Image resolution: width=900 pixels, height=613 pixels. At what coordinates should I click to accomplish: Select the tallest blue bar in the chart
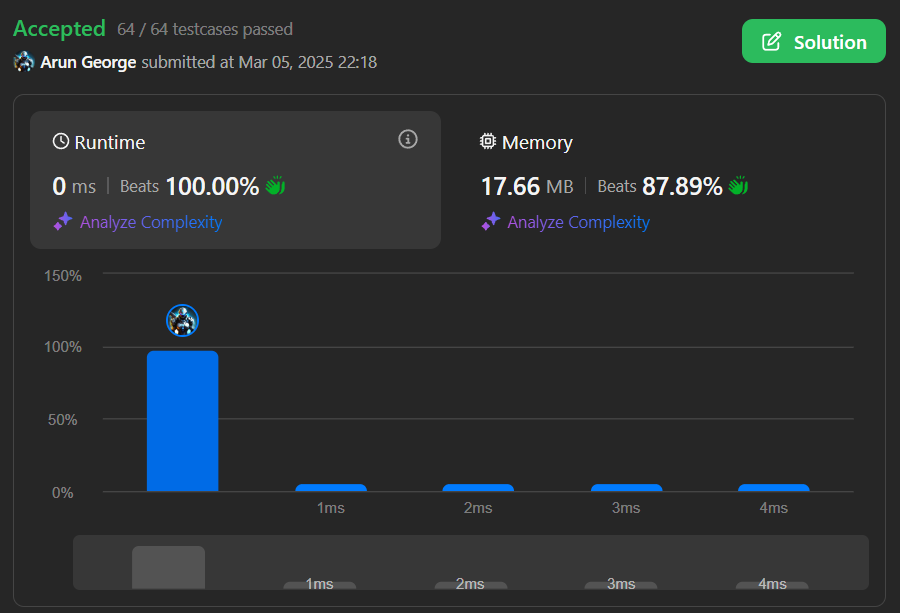[x=182, y=421]
